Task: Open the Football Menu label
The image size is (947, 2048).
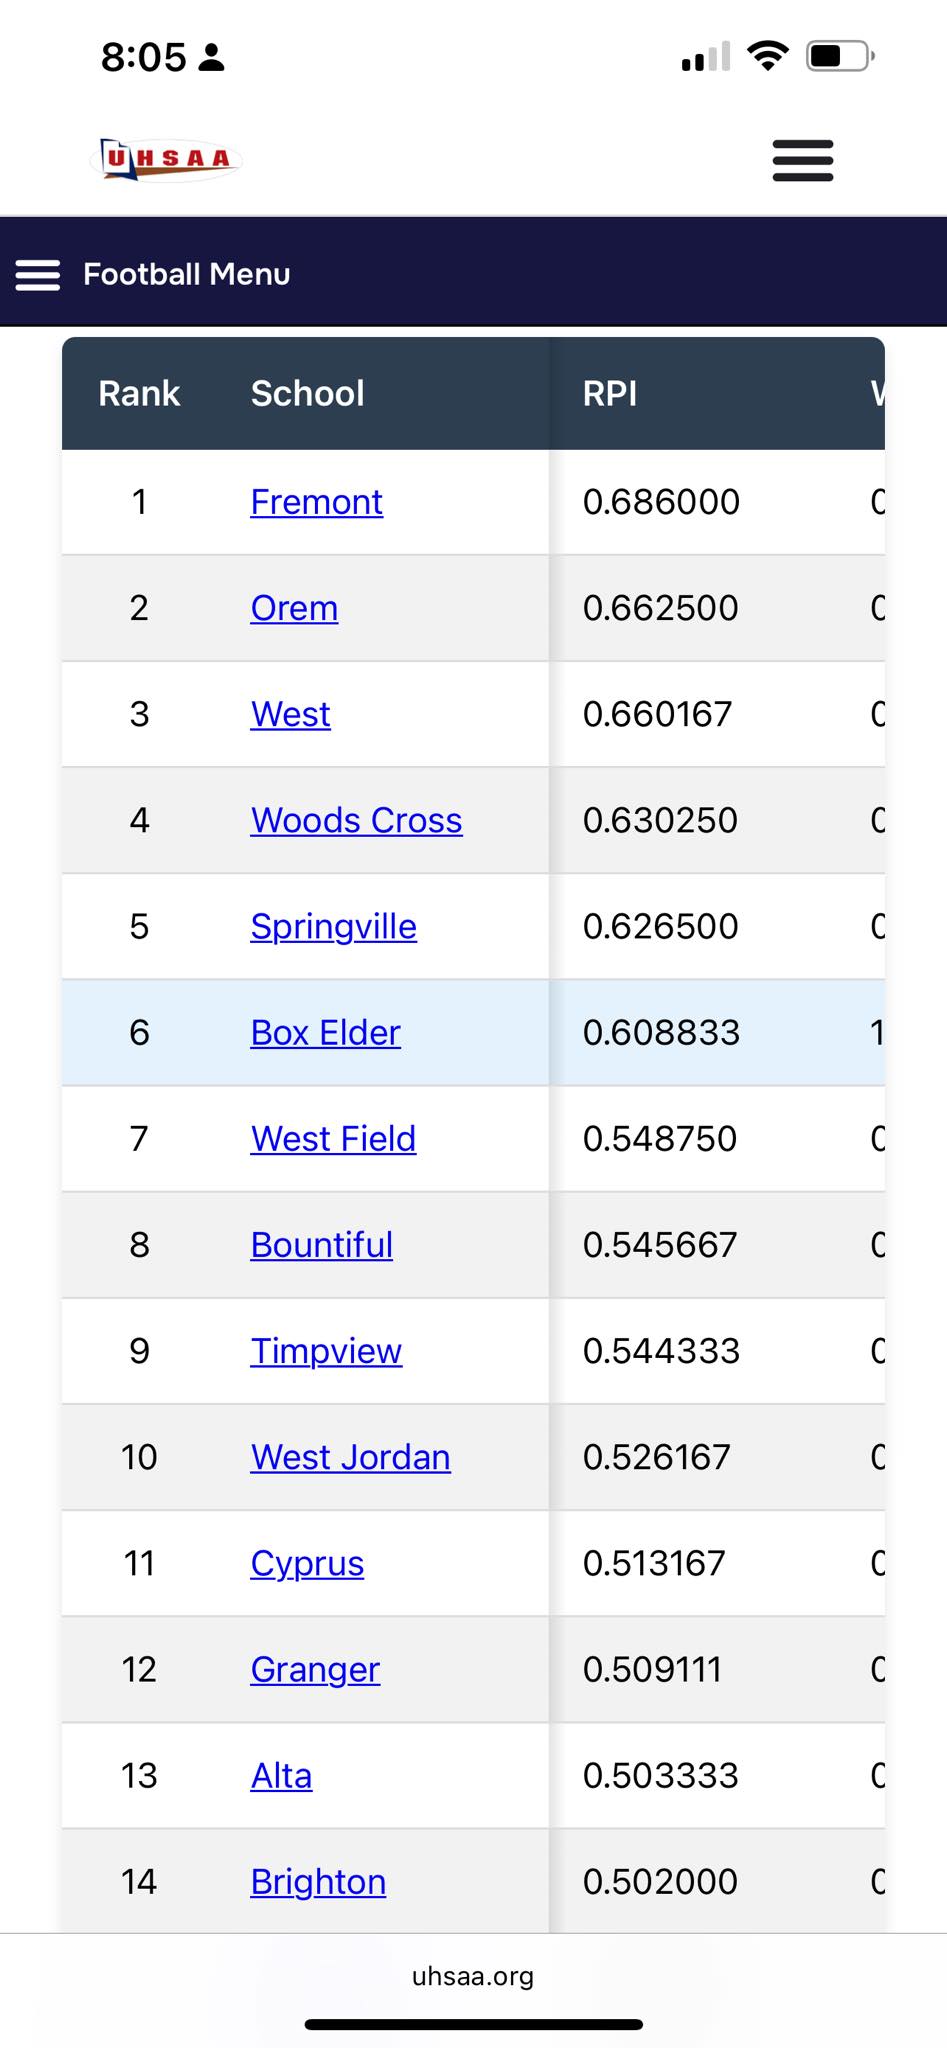Action: pos(187,274)
